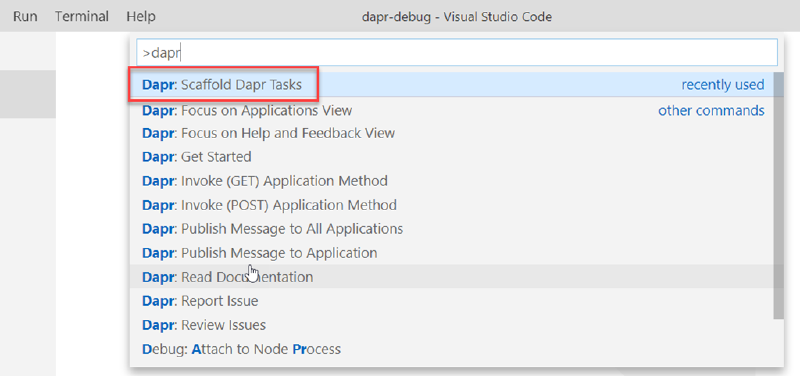The height and width of the screenshot is (376, 800).
Task: Click the 'other commands' label
Action: coord(711,110)
